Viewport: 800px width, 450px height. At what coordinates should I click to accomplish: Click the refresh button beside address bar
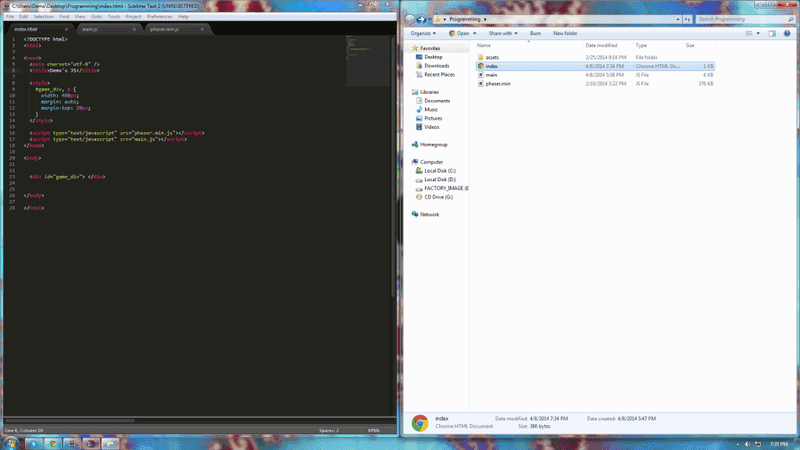685,19
